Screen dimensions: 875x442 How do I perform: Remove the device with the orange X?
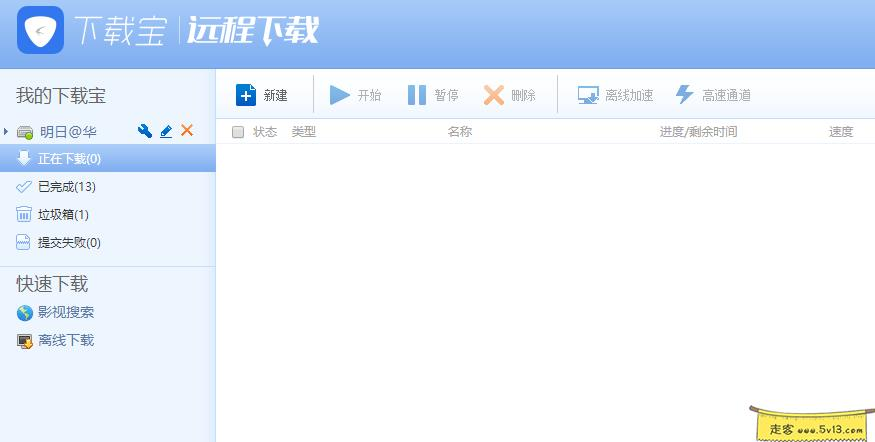pyautogui.click(x=187, y=131)
